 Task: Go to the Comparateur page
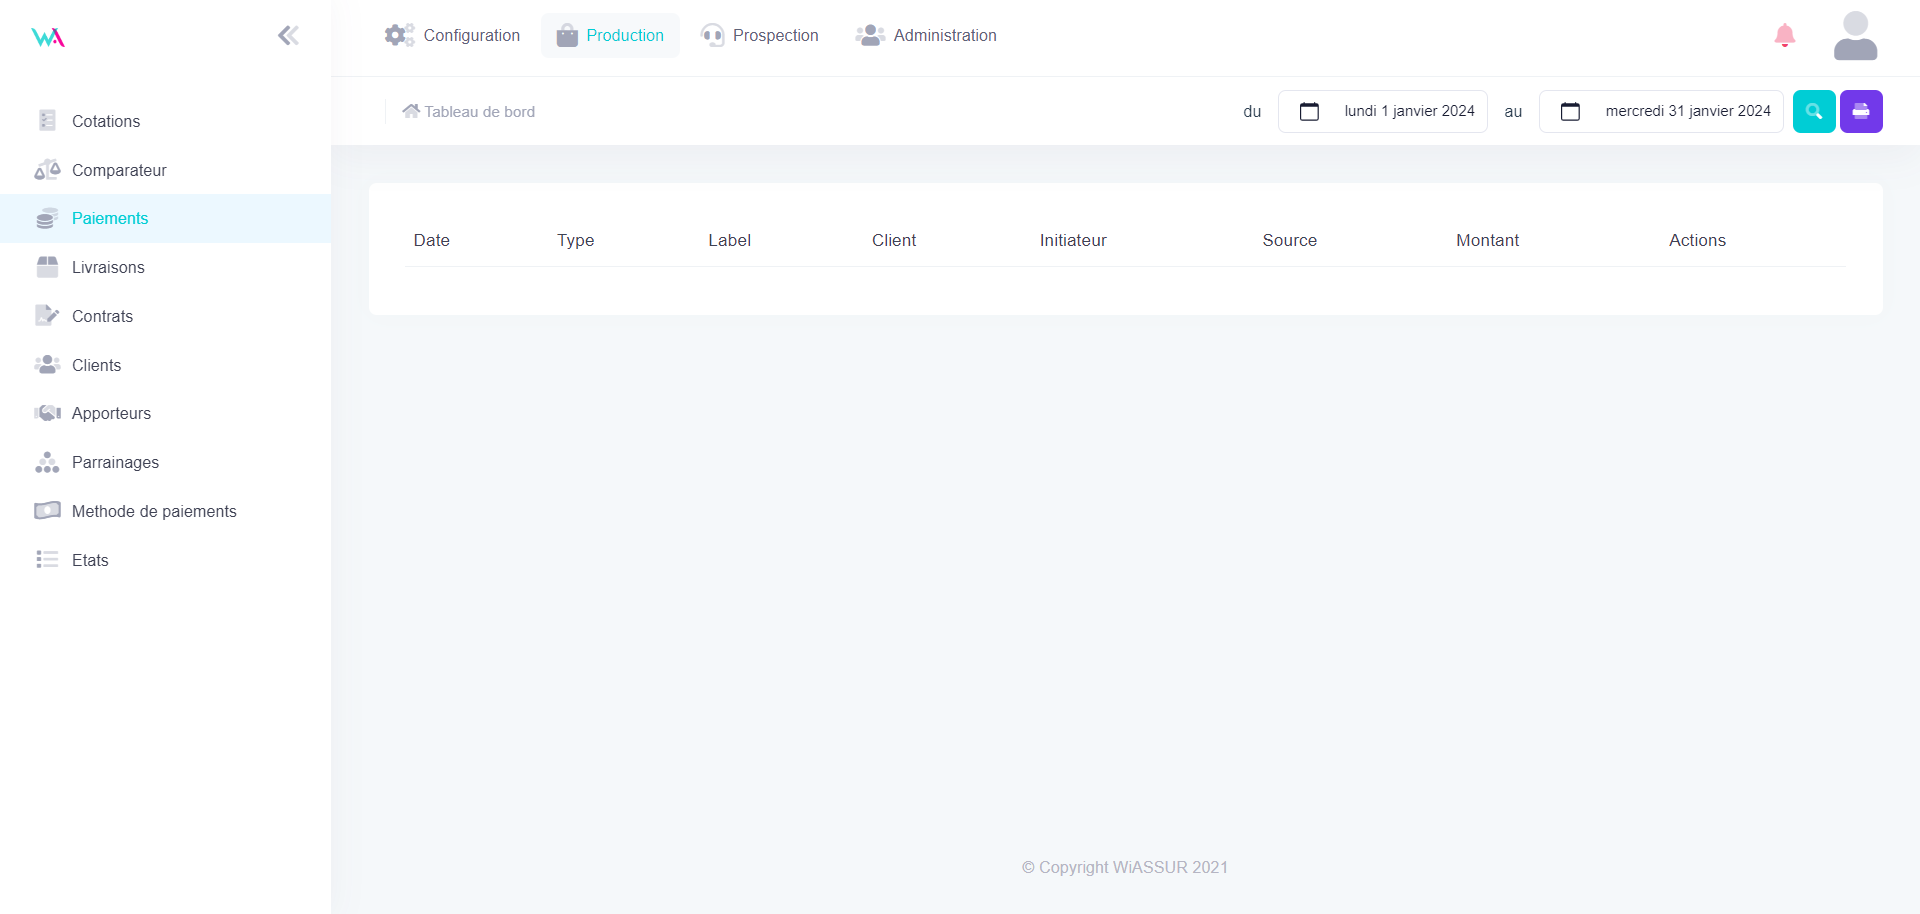coord(119,170)
